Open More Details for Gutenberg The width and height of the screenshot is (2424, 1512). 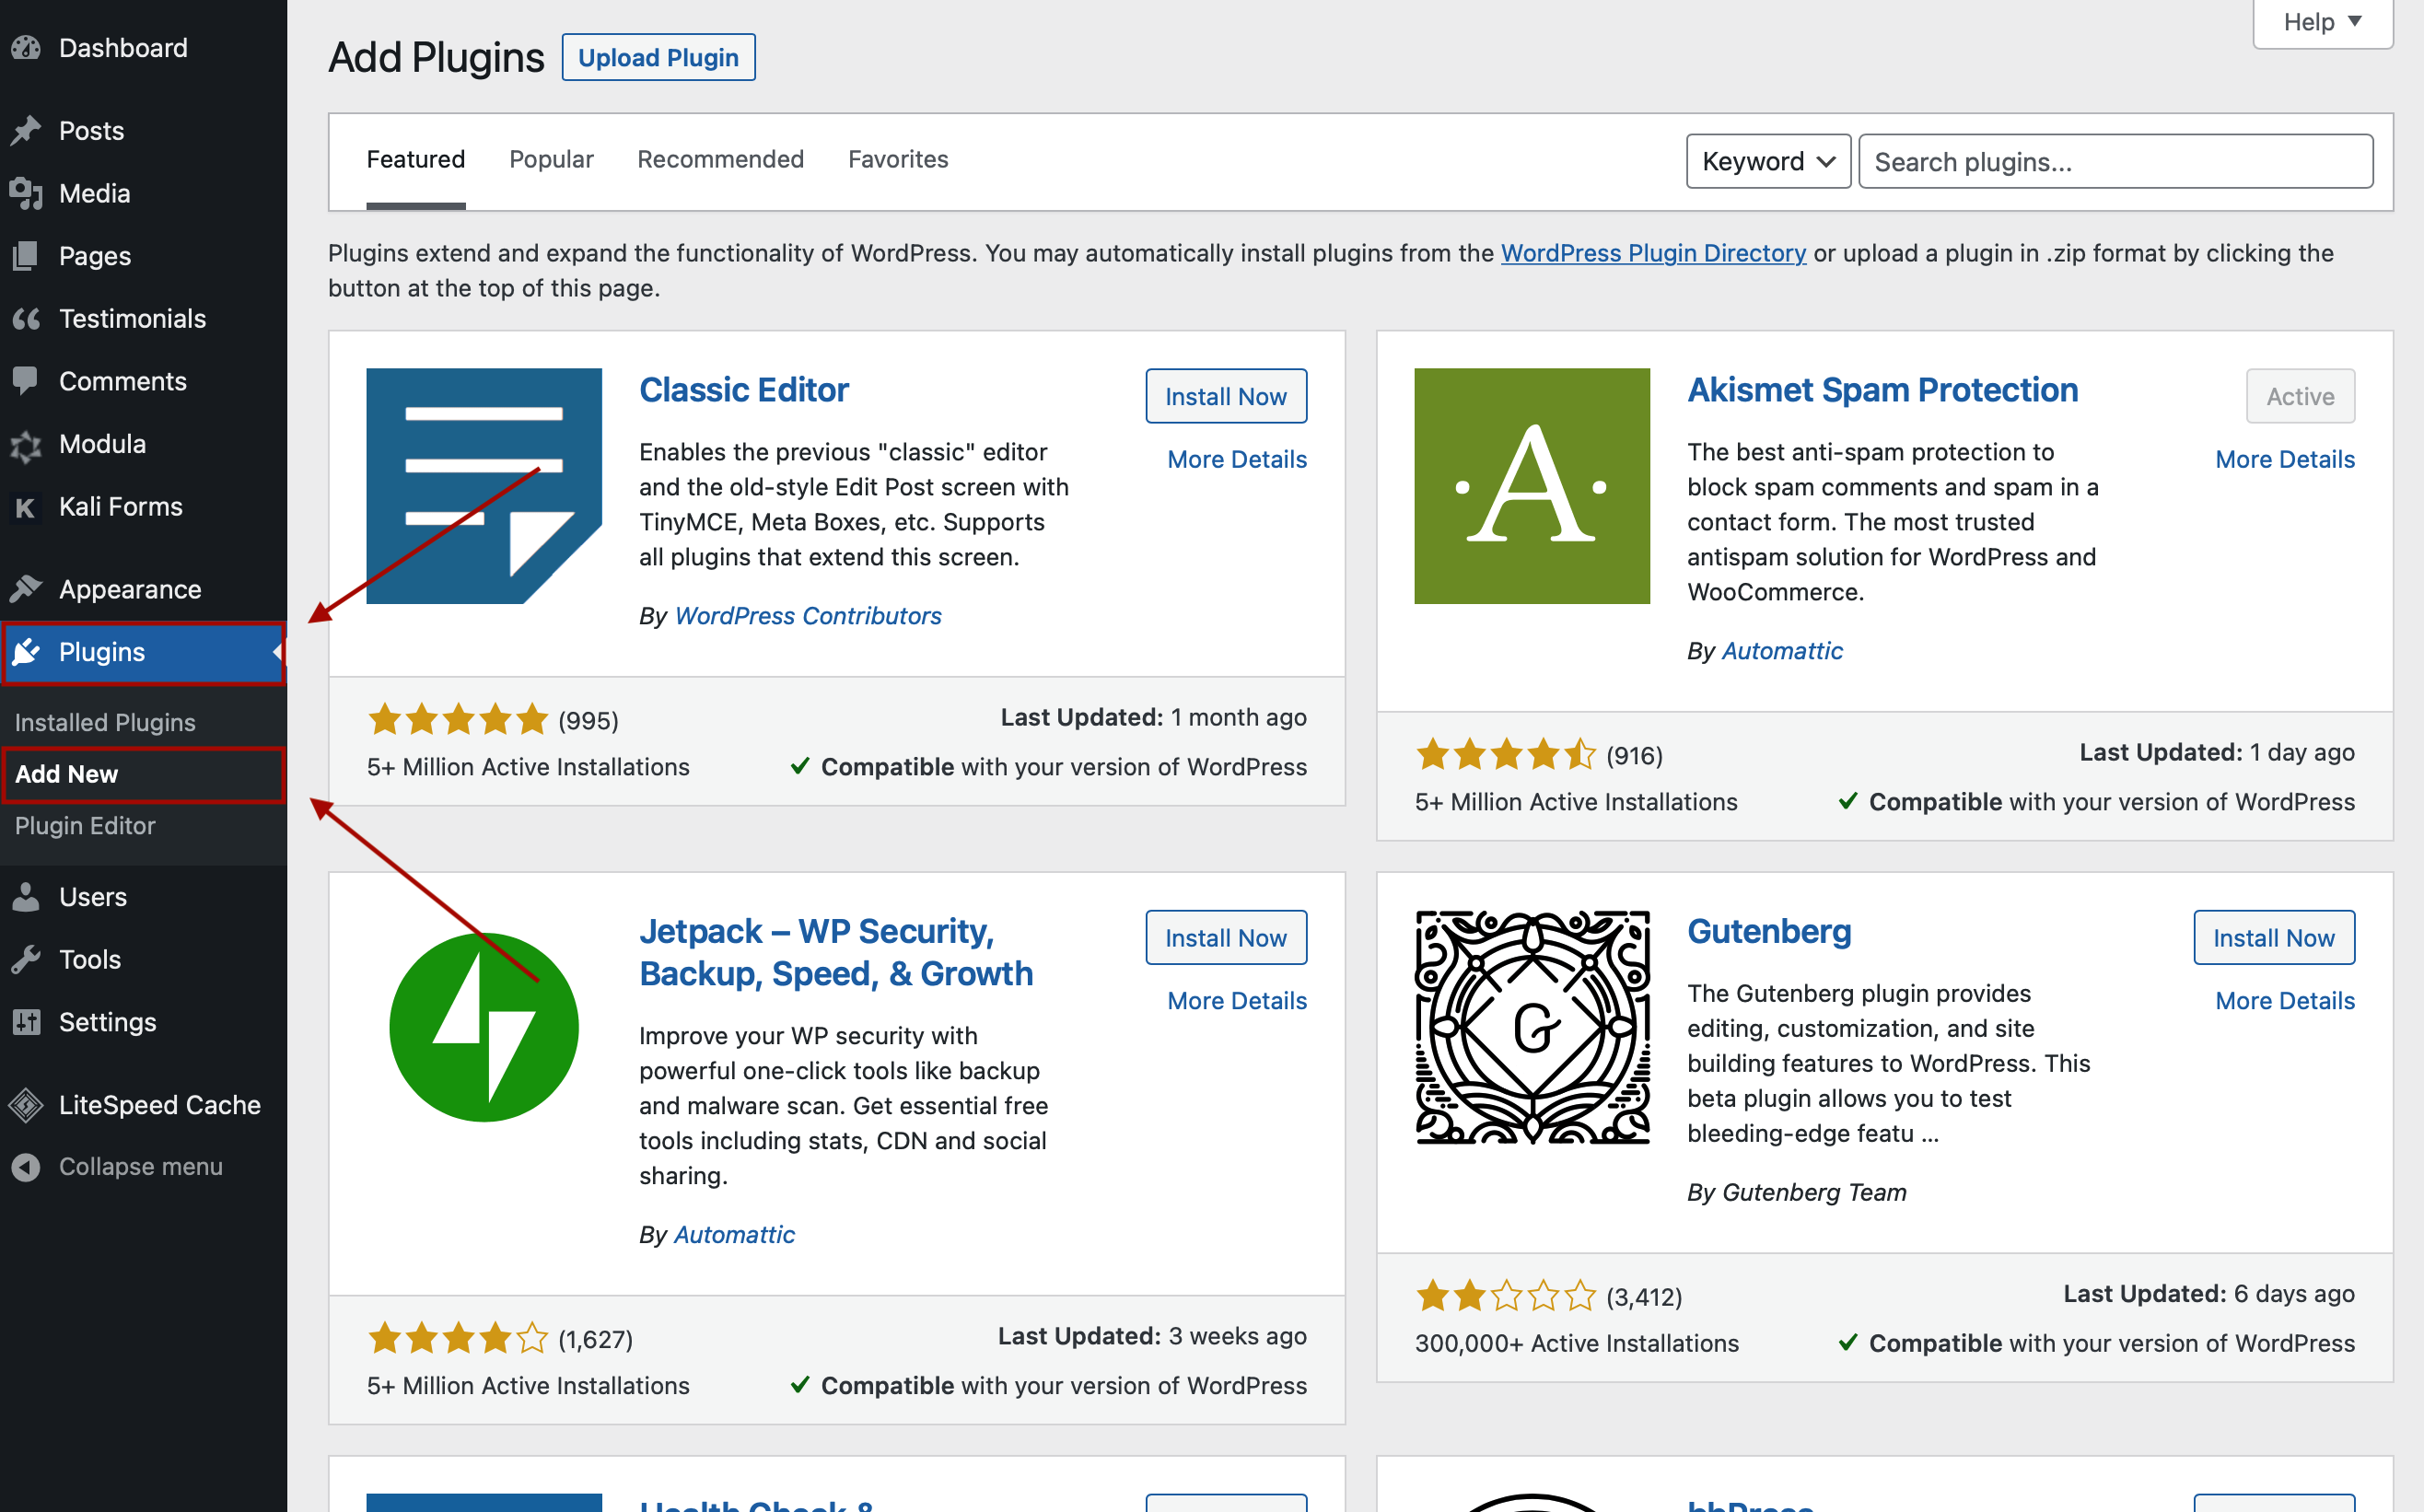click(x=2285, y=1000)
